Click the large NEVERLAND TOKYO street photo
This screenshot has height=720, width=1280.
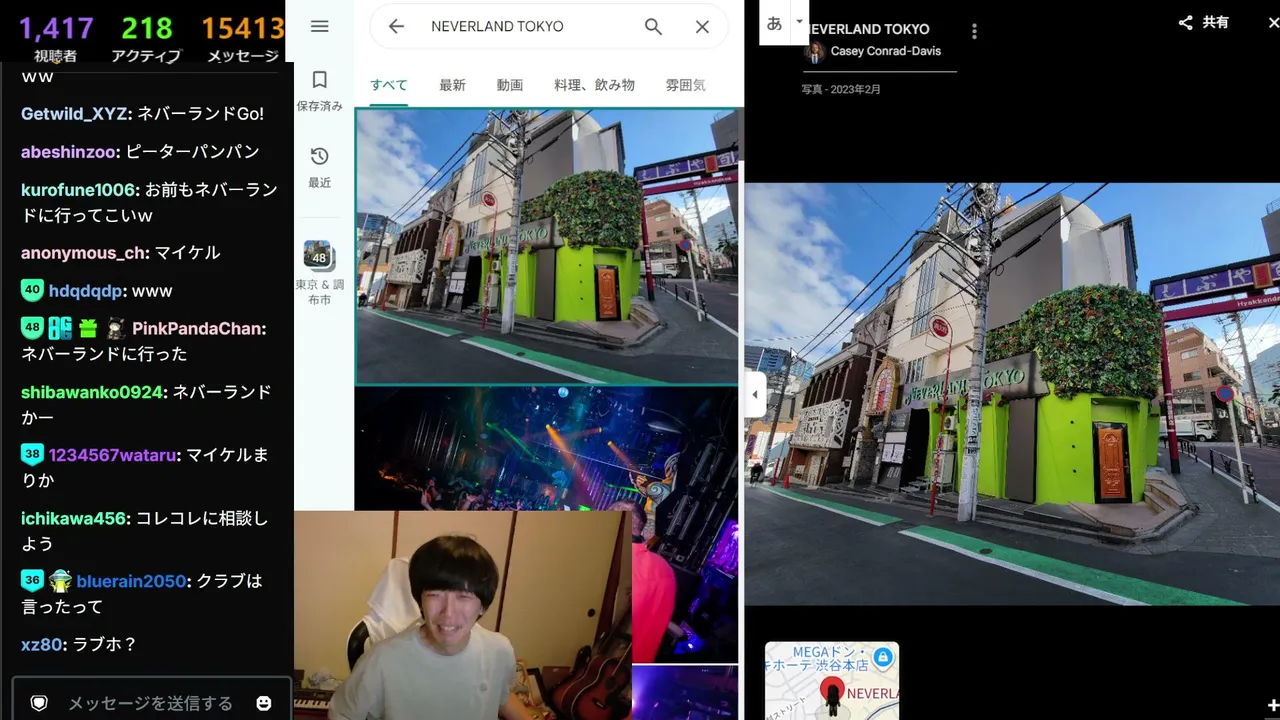tap(1012, 393)
